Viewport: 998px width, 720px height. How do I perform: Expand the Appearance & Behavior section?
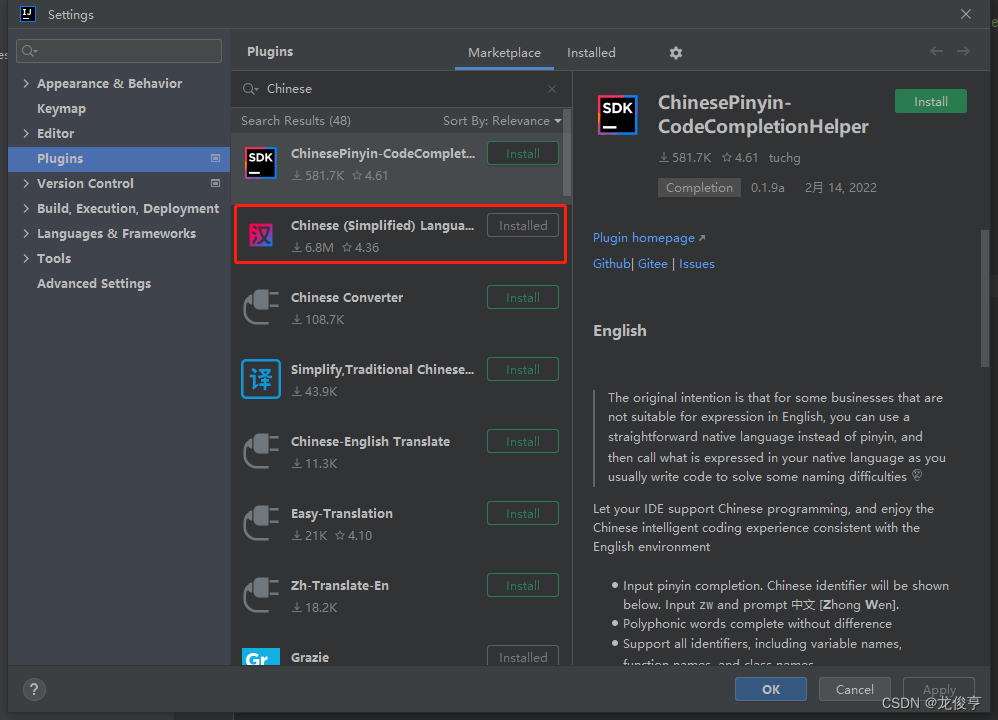pyautogui.click(x=26, y=83)
